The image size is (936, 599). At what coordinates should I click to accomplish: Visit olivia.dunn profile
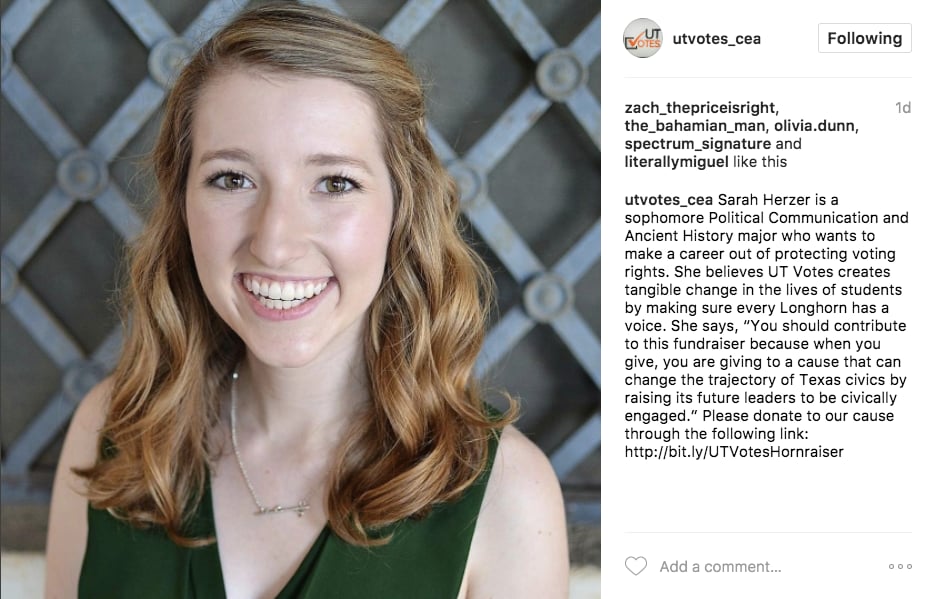pyautogui.click(x=816, y=125)
